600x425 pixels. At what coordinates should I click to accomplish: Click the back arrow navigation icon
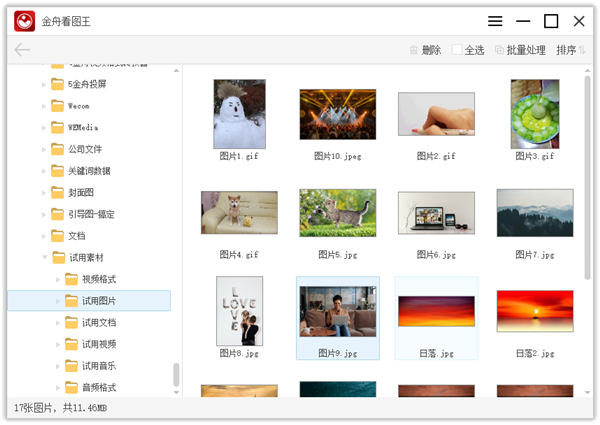click(x=22, y=49)
